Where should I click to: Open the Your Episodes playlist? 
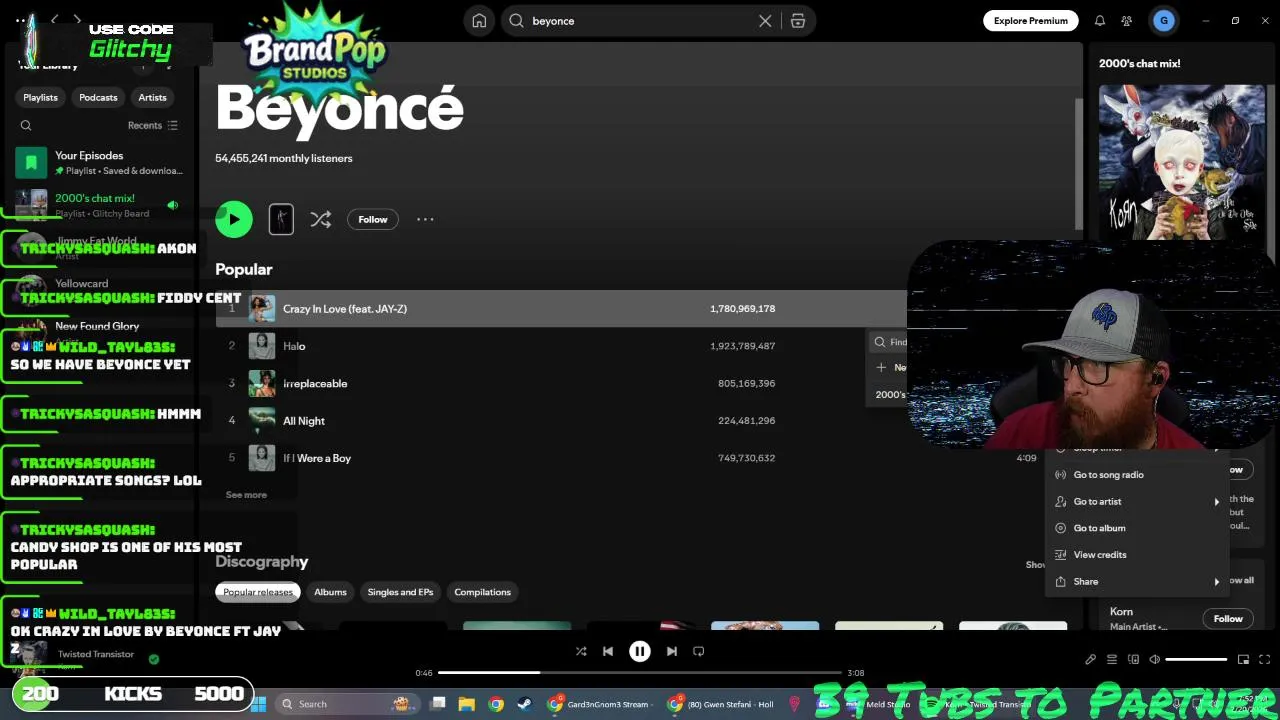click(x=100, y=162)
